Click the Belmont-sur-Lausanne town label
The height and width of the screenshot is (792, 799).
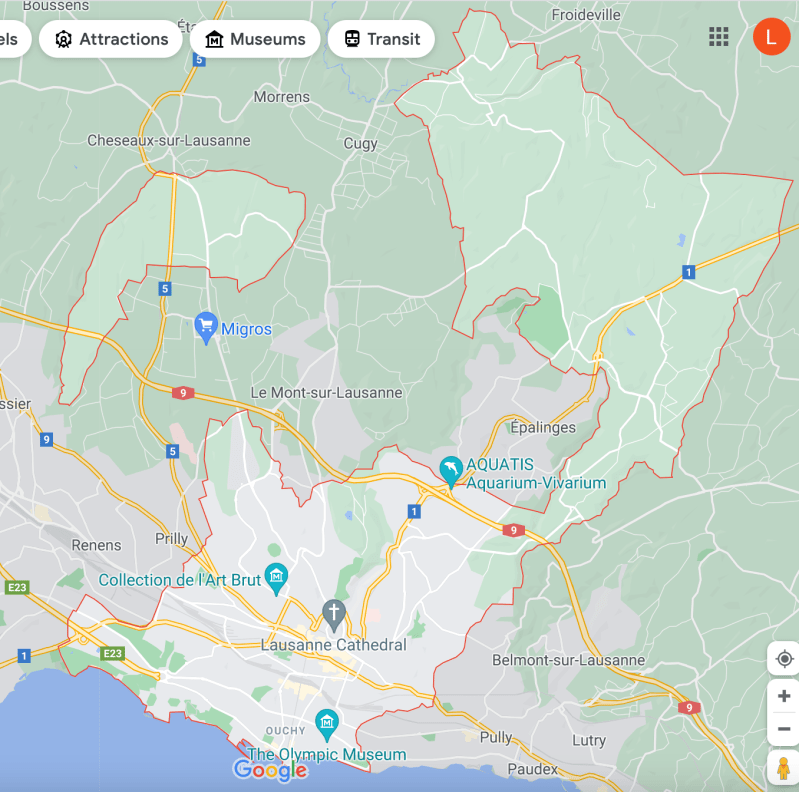[568, 660]
